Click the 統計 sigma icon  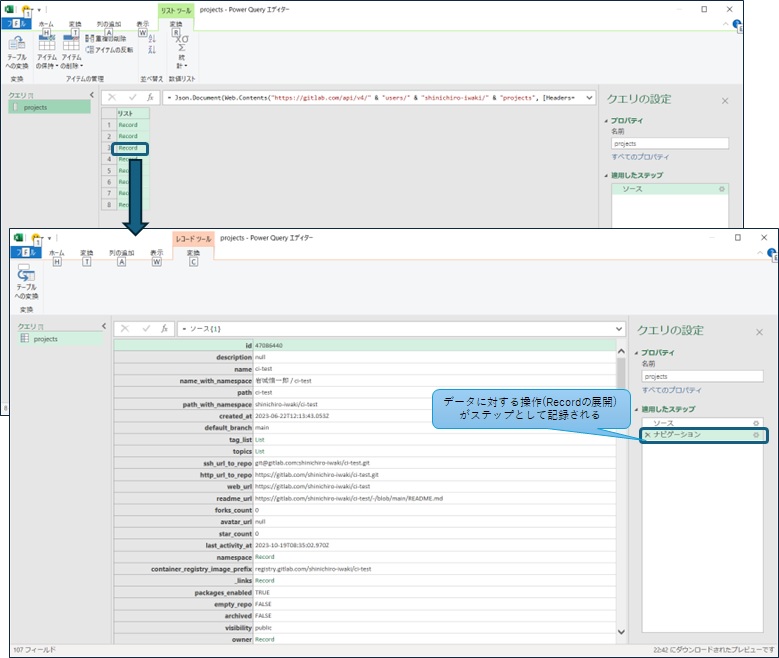[181, 50]
